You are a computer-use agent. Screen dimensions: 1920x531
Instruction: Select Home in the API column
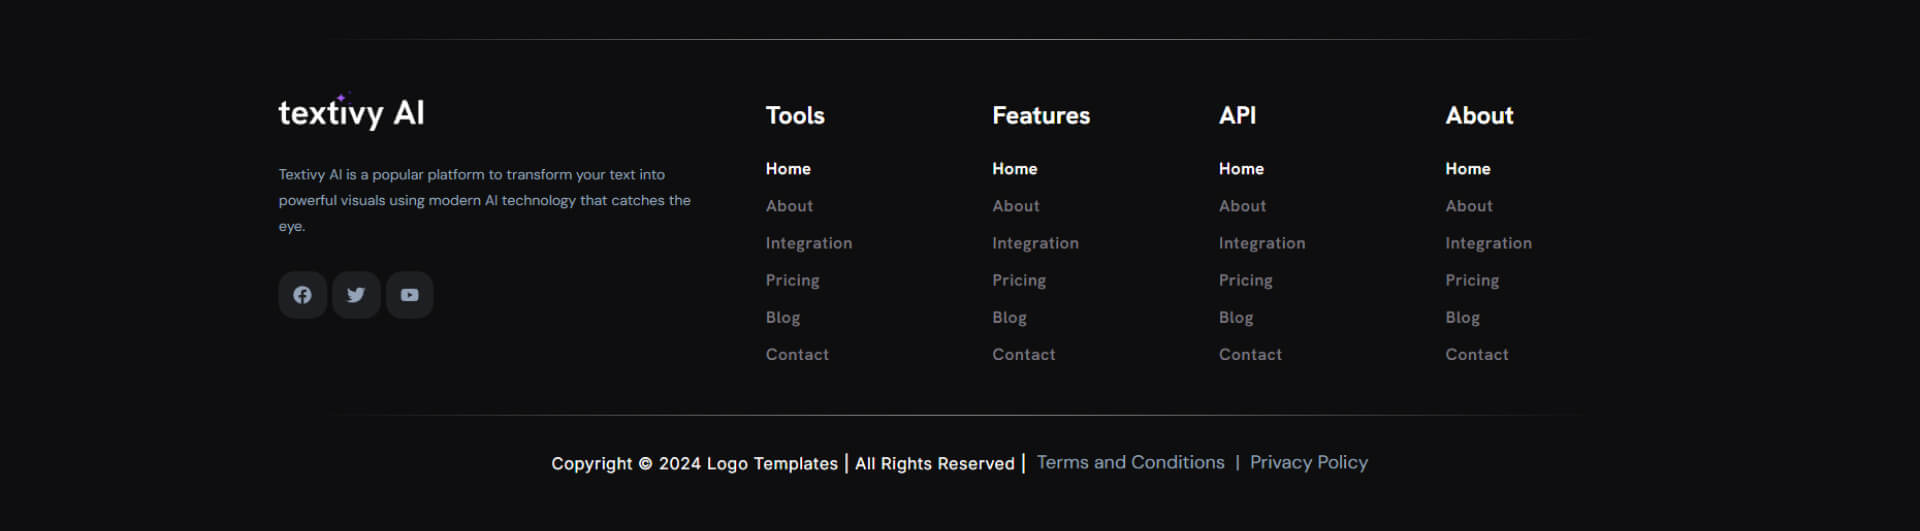click(x=1241, y=169)
